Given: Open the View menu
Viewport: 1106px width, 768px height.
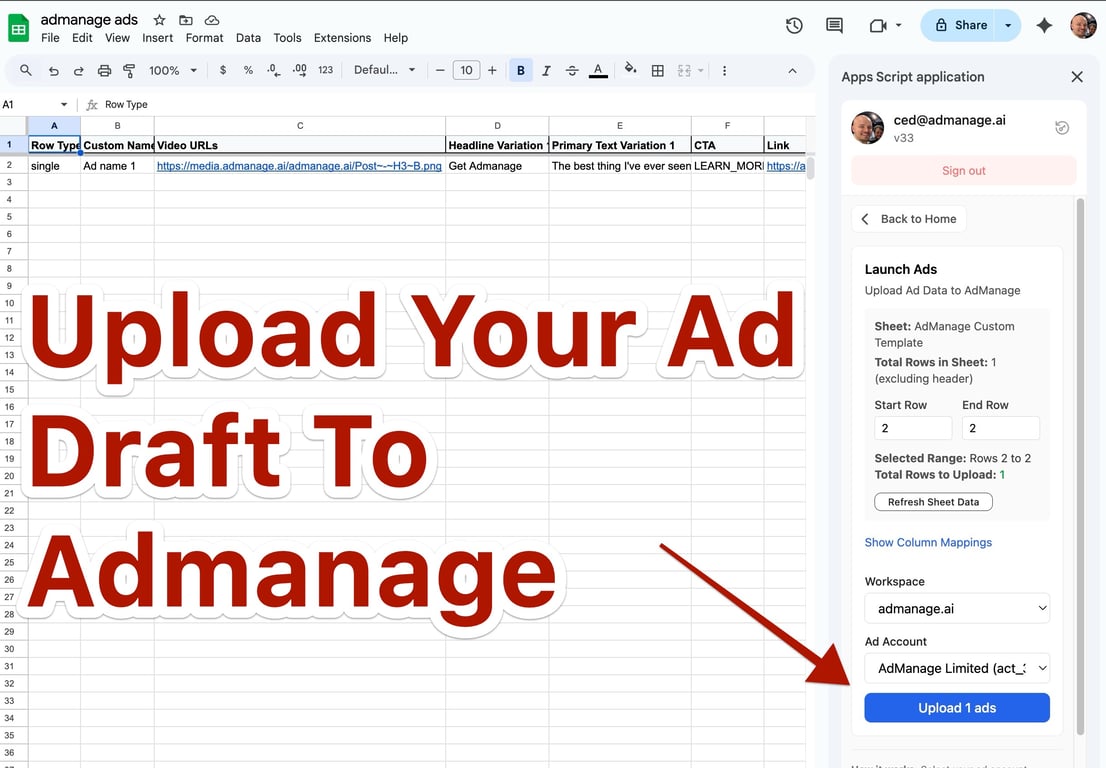Looking at the screenshot, I should pos(117,38).
